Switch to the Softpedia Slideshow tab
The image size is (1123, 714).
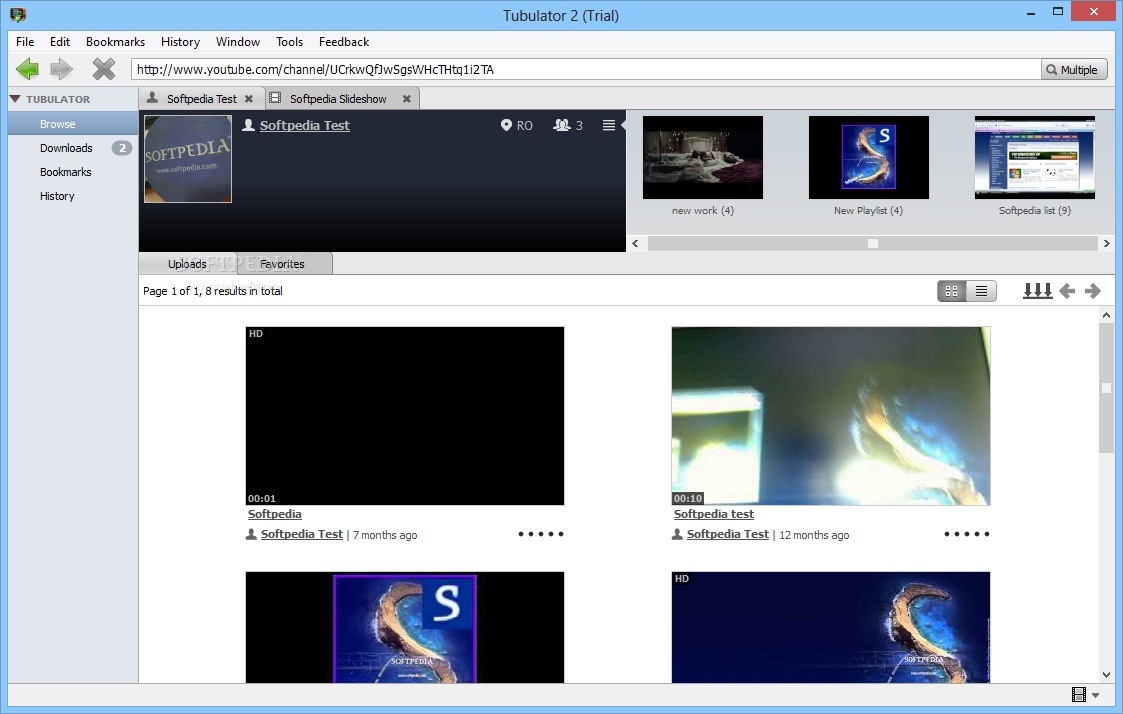tap(338, 99)
